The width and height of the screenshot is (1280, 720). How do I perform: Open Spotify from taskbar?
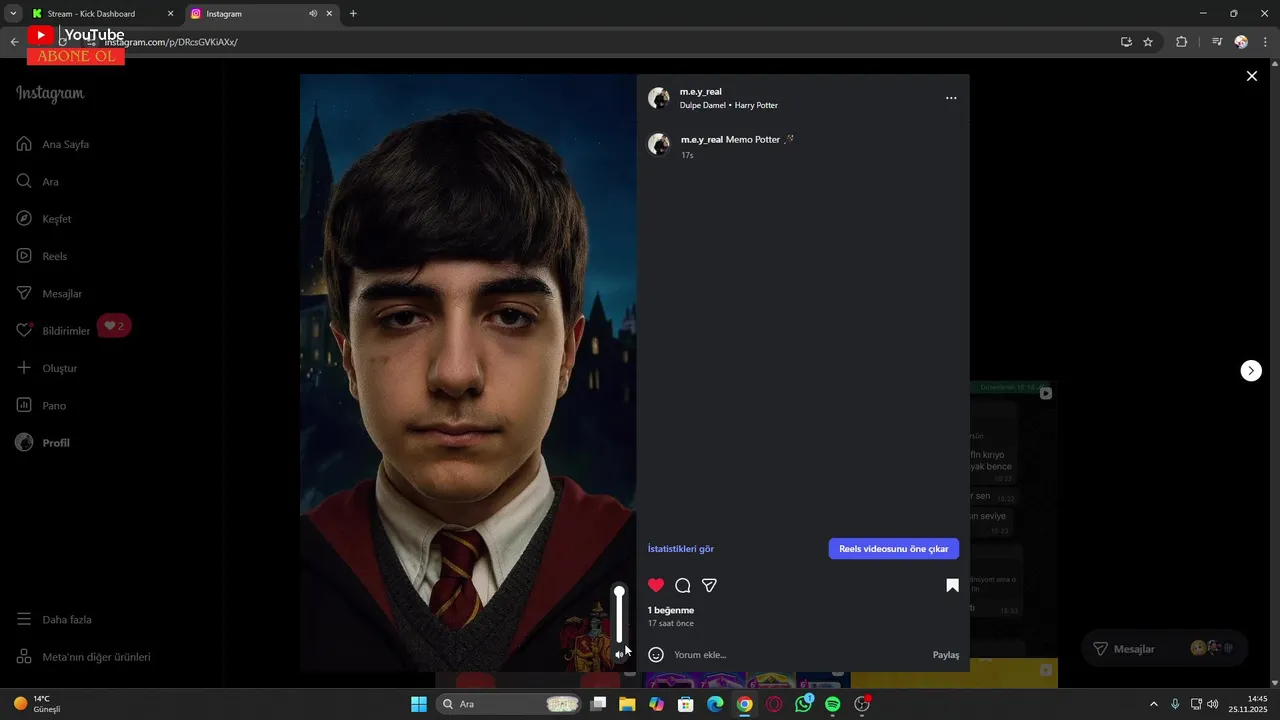(833, 704)
